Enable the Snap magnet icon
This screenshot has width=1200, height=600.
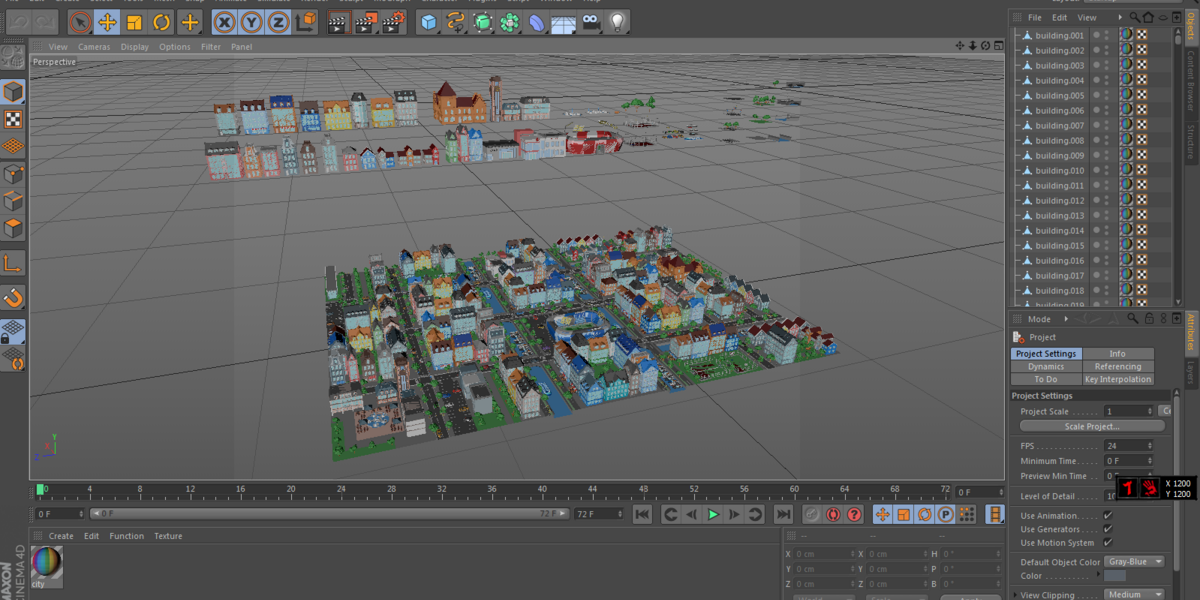[13, 298]
